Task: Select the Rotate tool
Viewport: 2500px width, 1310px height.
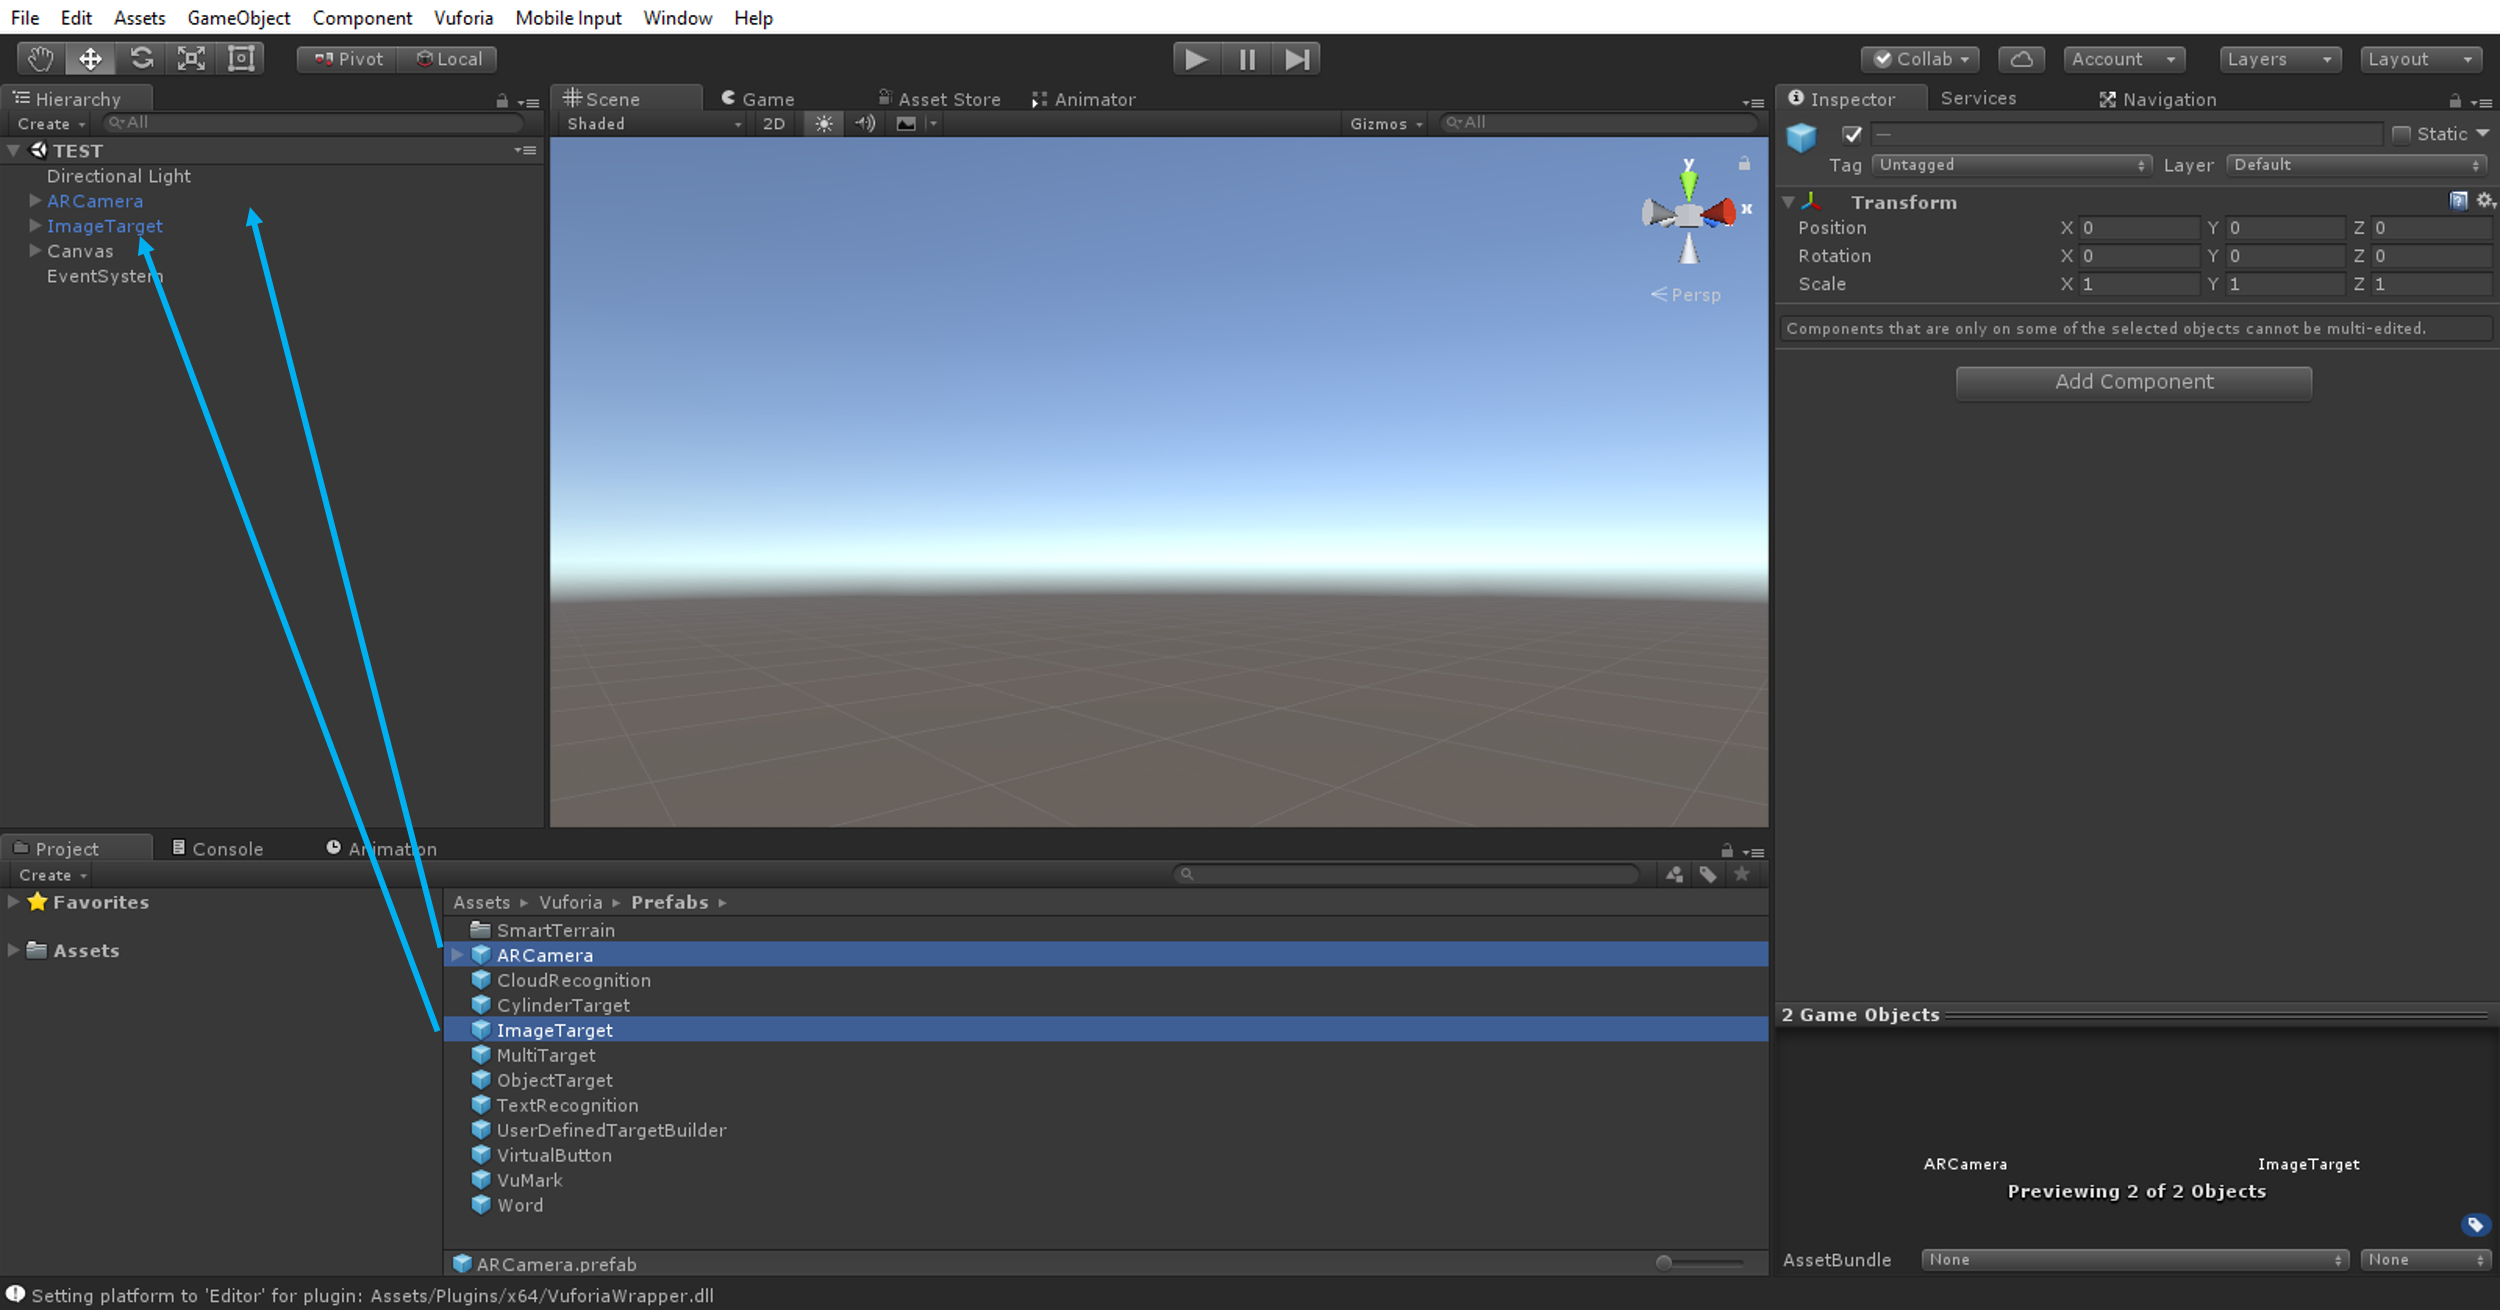Action: coord(141,59)
